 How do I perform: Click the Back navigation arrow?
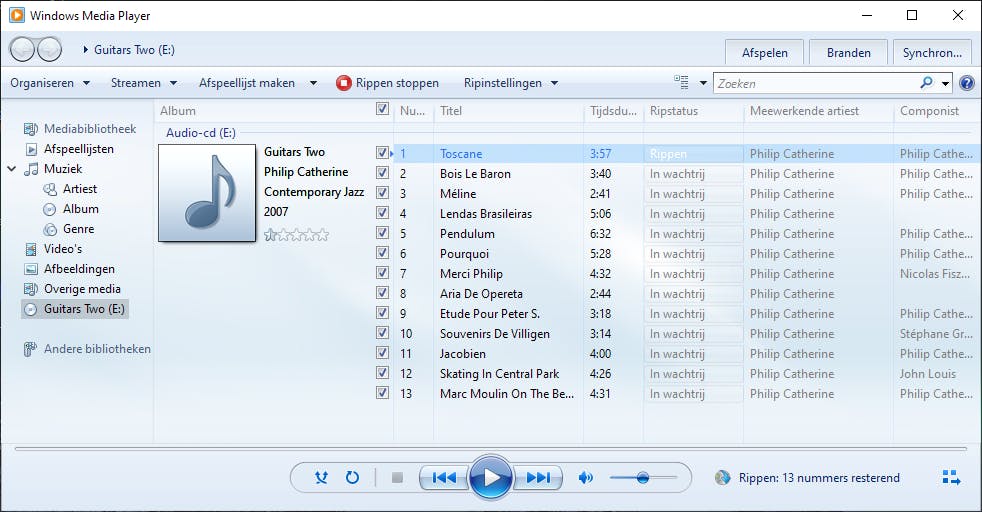(x=23, y=49)
